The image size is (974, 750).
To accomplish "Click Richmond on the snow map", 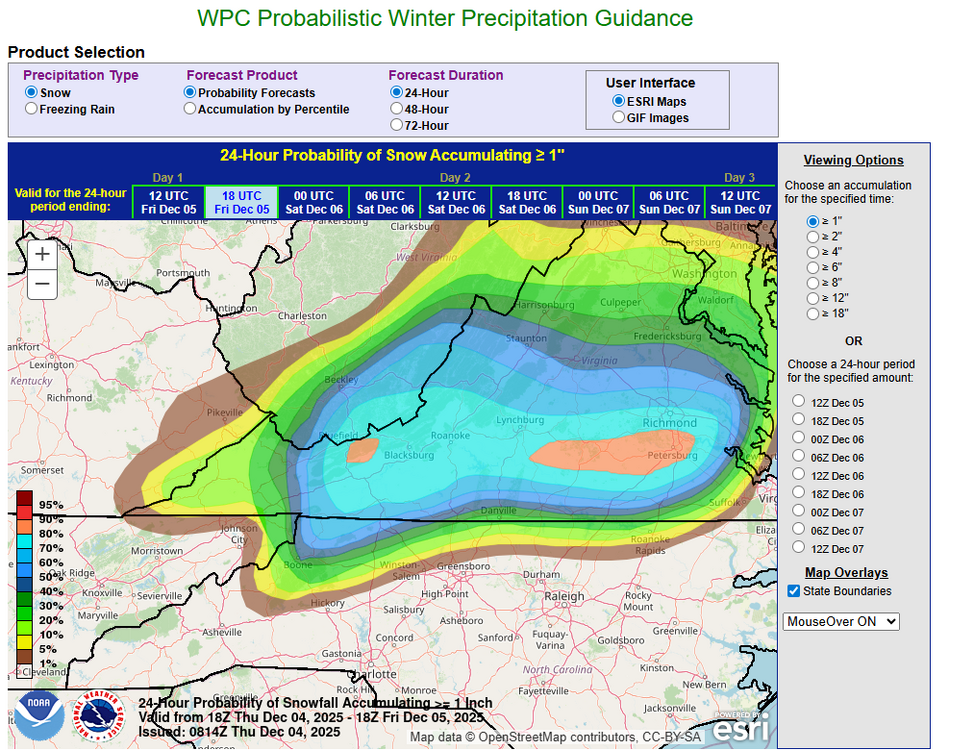I will [x=668, y=422].
